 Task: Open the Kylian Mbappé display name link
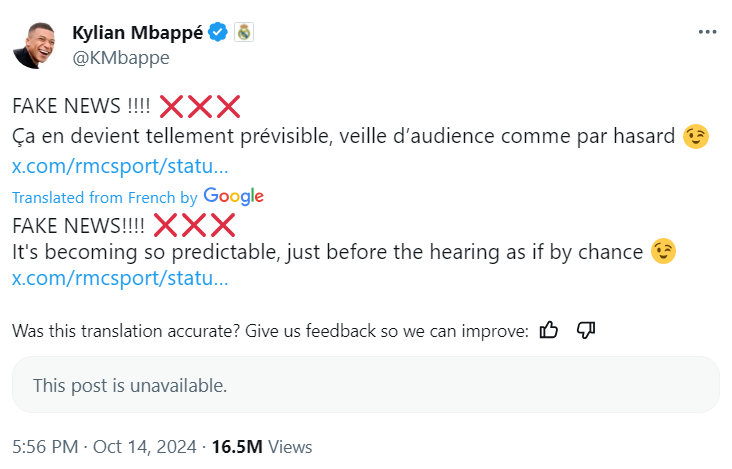click(138, 32)
